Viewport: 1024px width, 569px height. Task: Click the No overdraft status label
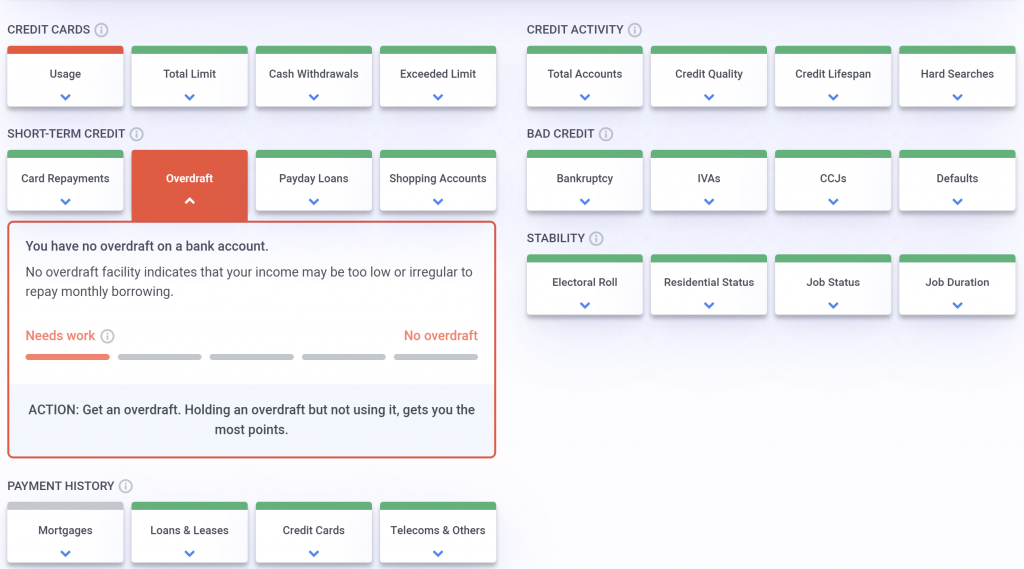(440, 336)
